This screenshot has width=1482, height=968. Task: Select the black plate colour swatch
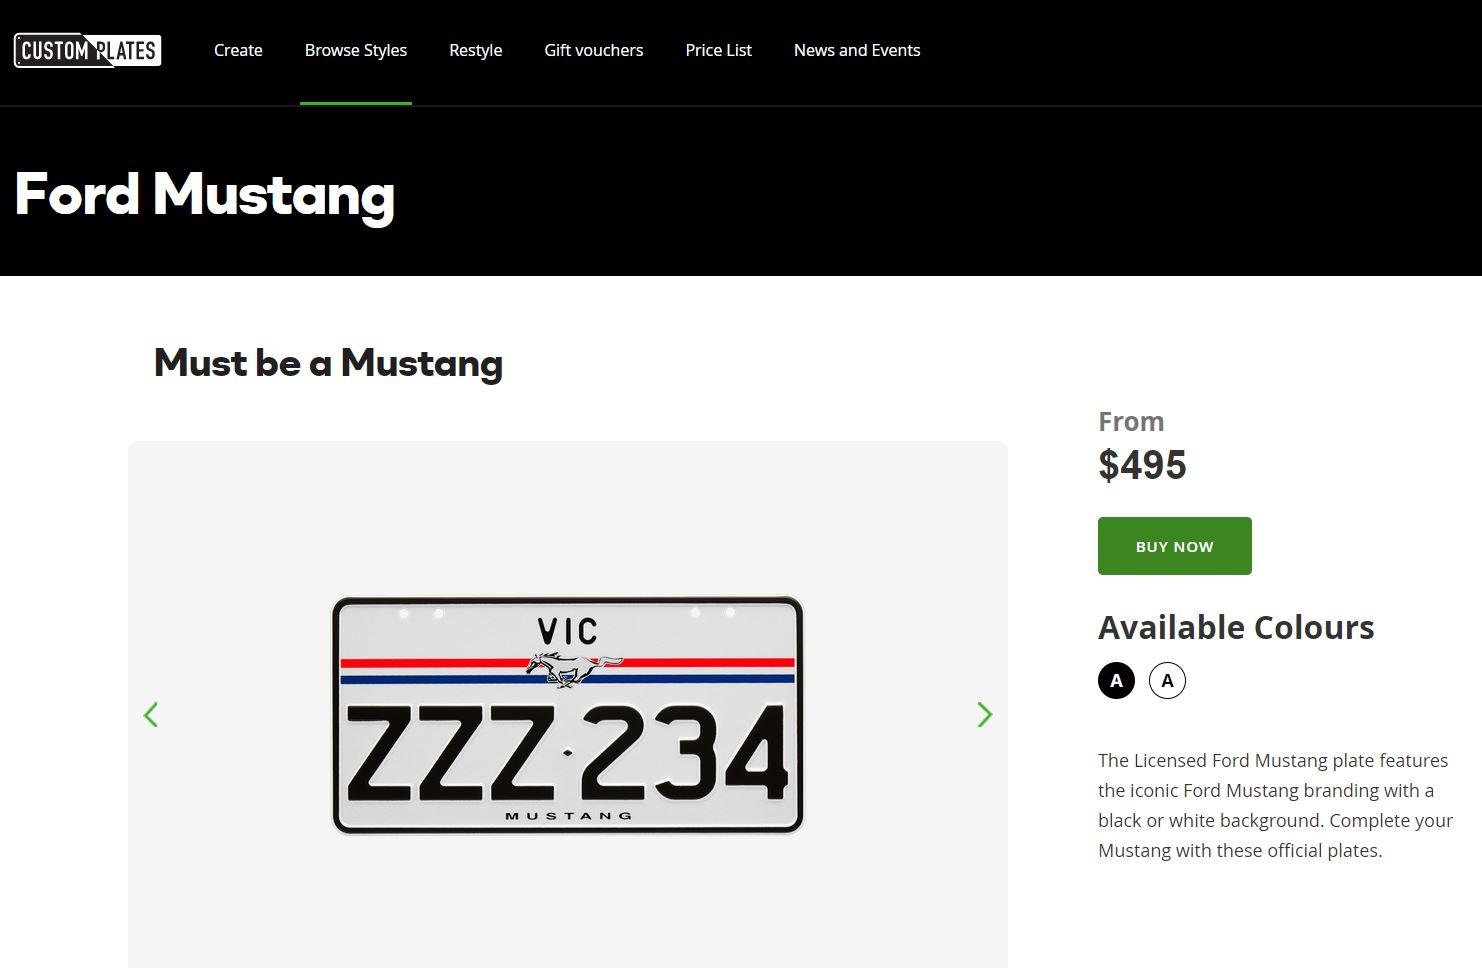click(1116, 681)
